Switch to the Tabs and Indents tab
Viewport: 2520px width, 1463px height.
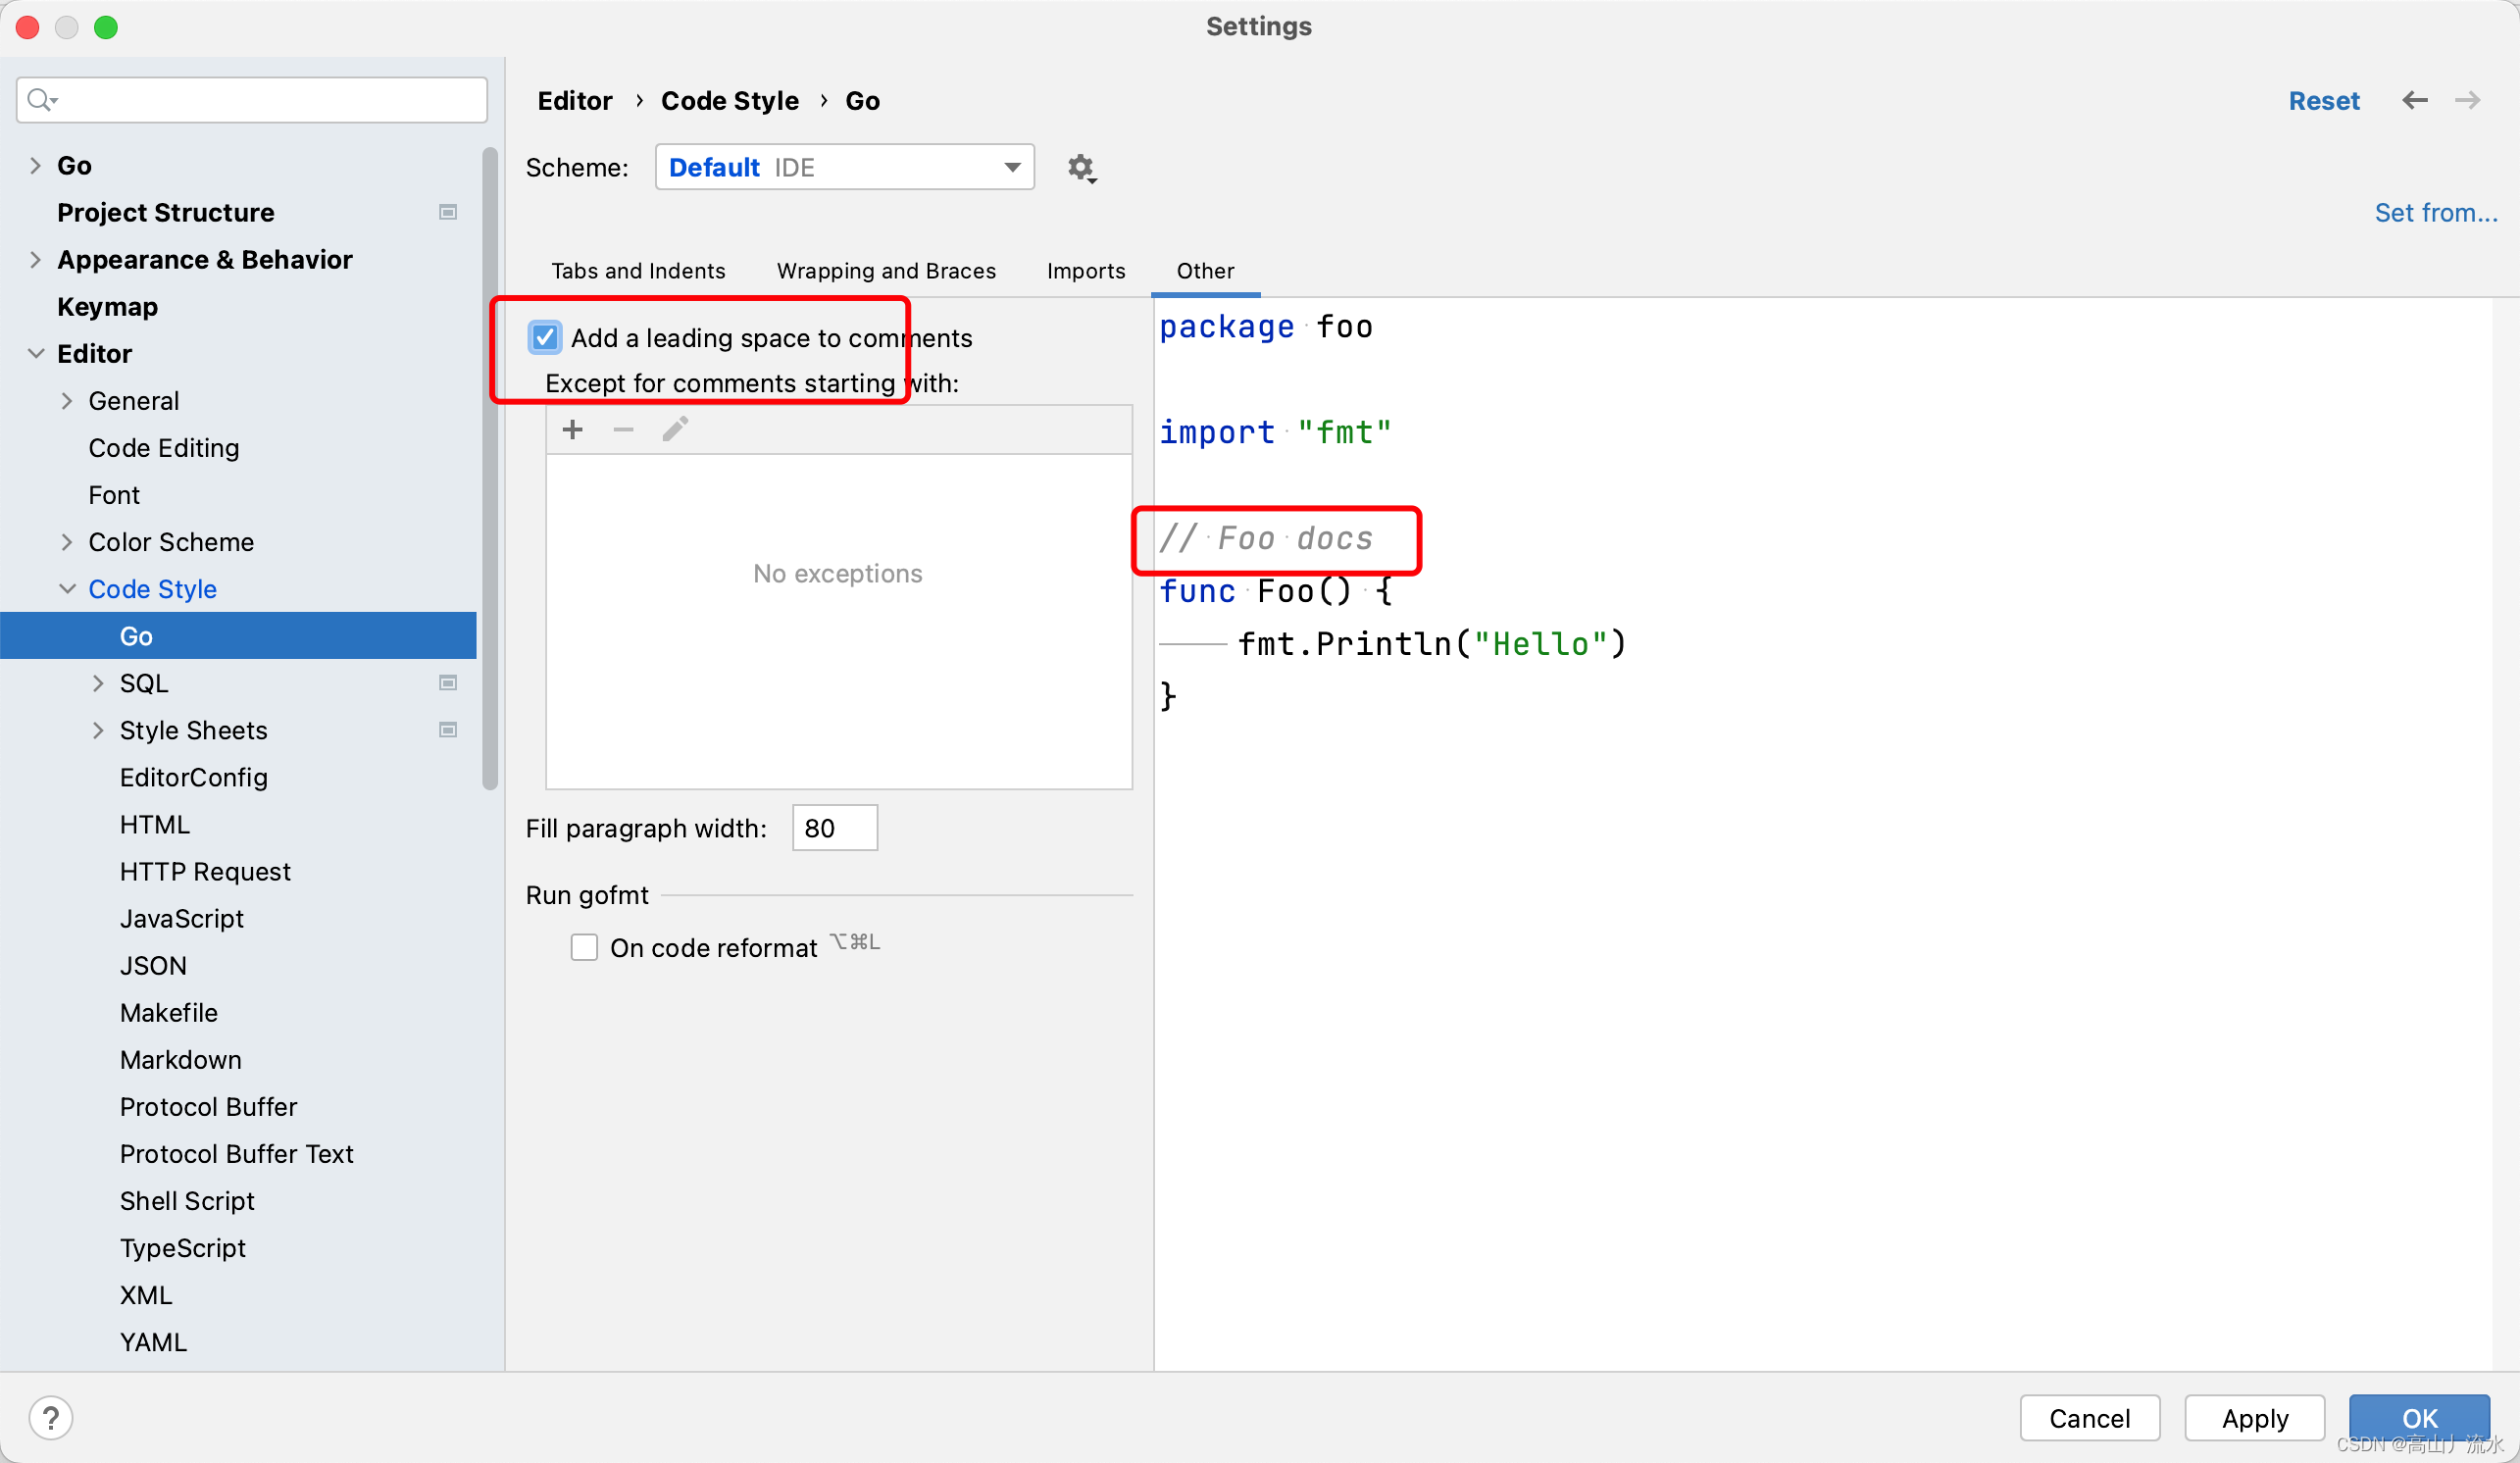pyautogui.click(x=638, y=271)
